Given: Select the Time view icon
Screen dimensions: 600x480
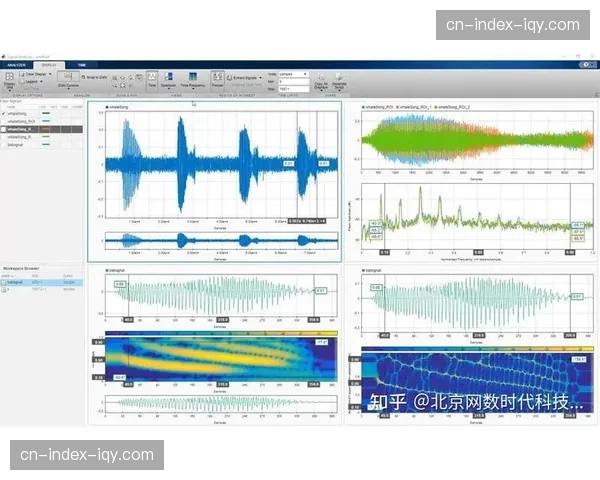Looking at the screenshot, I should coord(152,76).
